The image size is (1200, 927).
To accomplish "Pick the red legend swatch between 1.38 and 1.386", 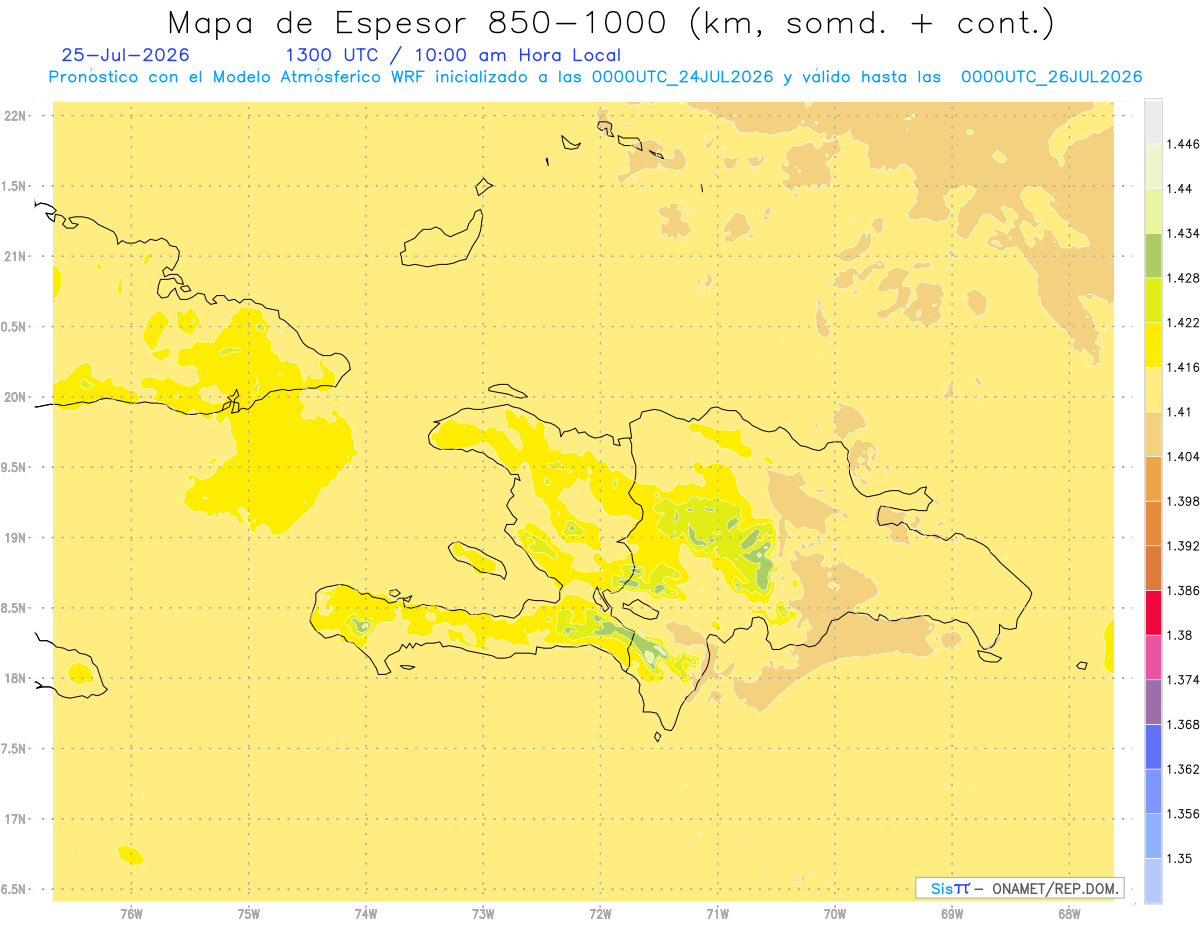I will pos(1153,612).
